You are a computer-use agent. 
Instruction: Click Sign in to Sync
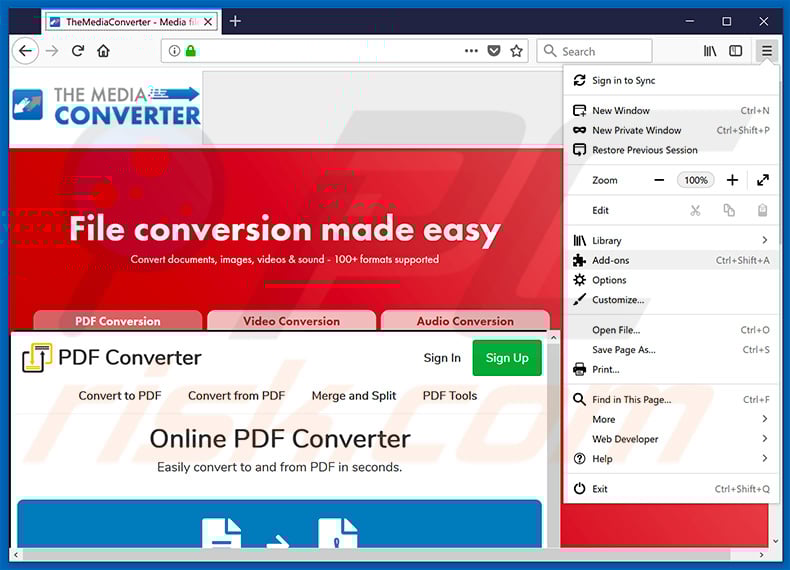[673, 81]
